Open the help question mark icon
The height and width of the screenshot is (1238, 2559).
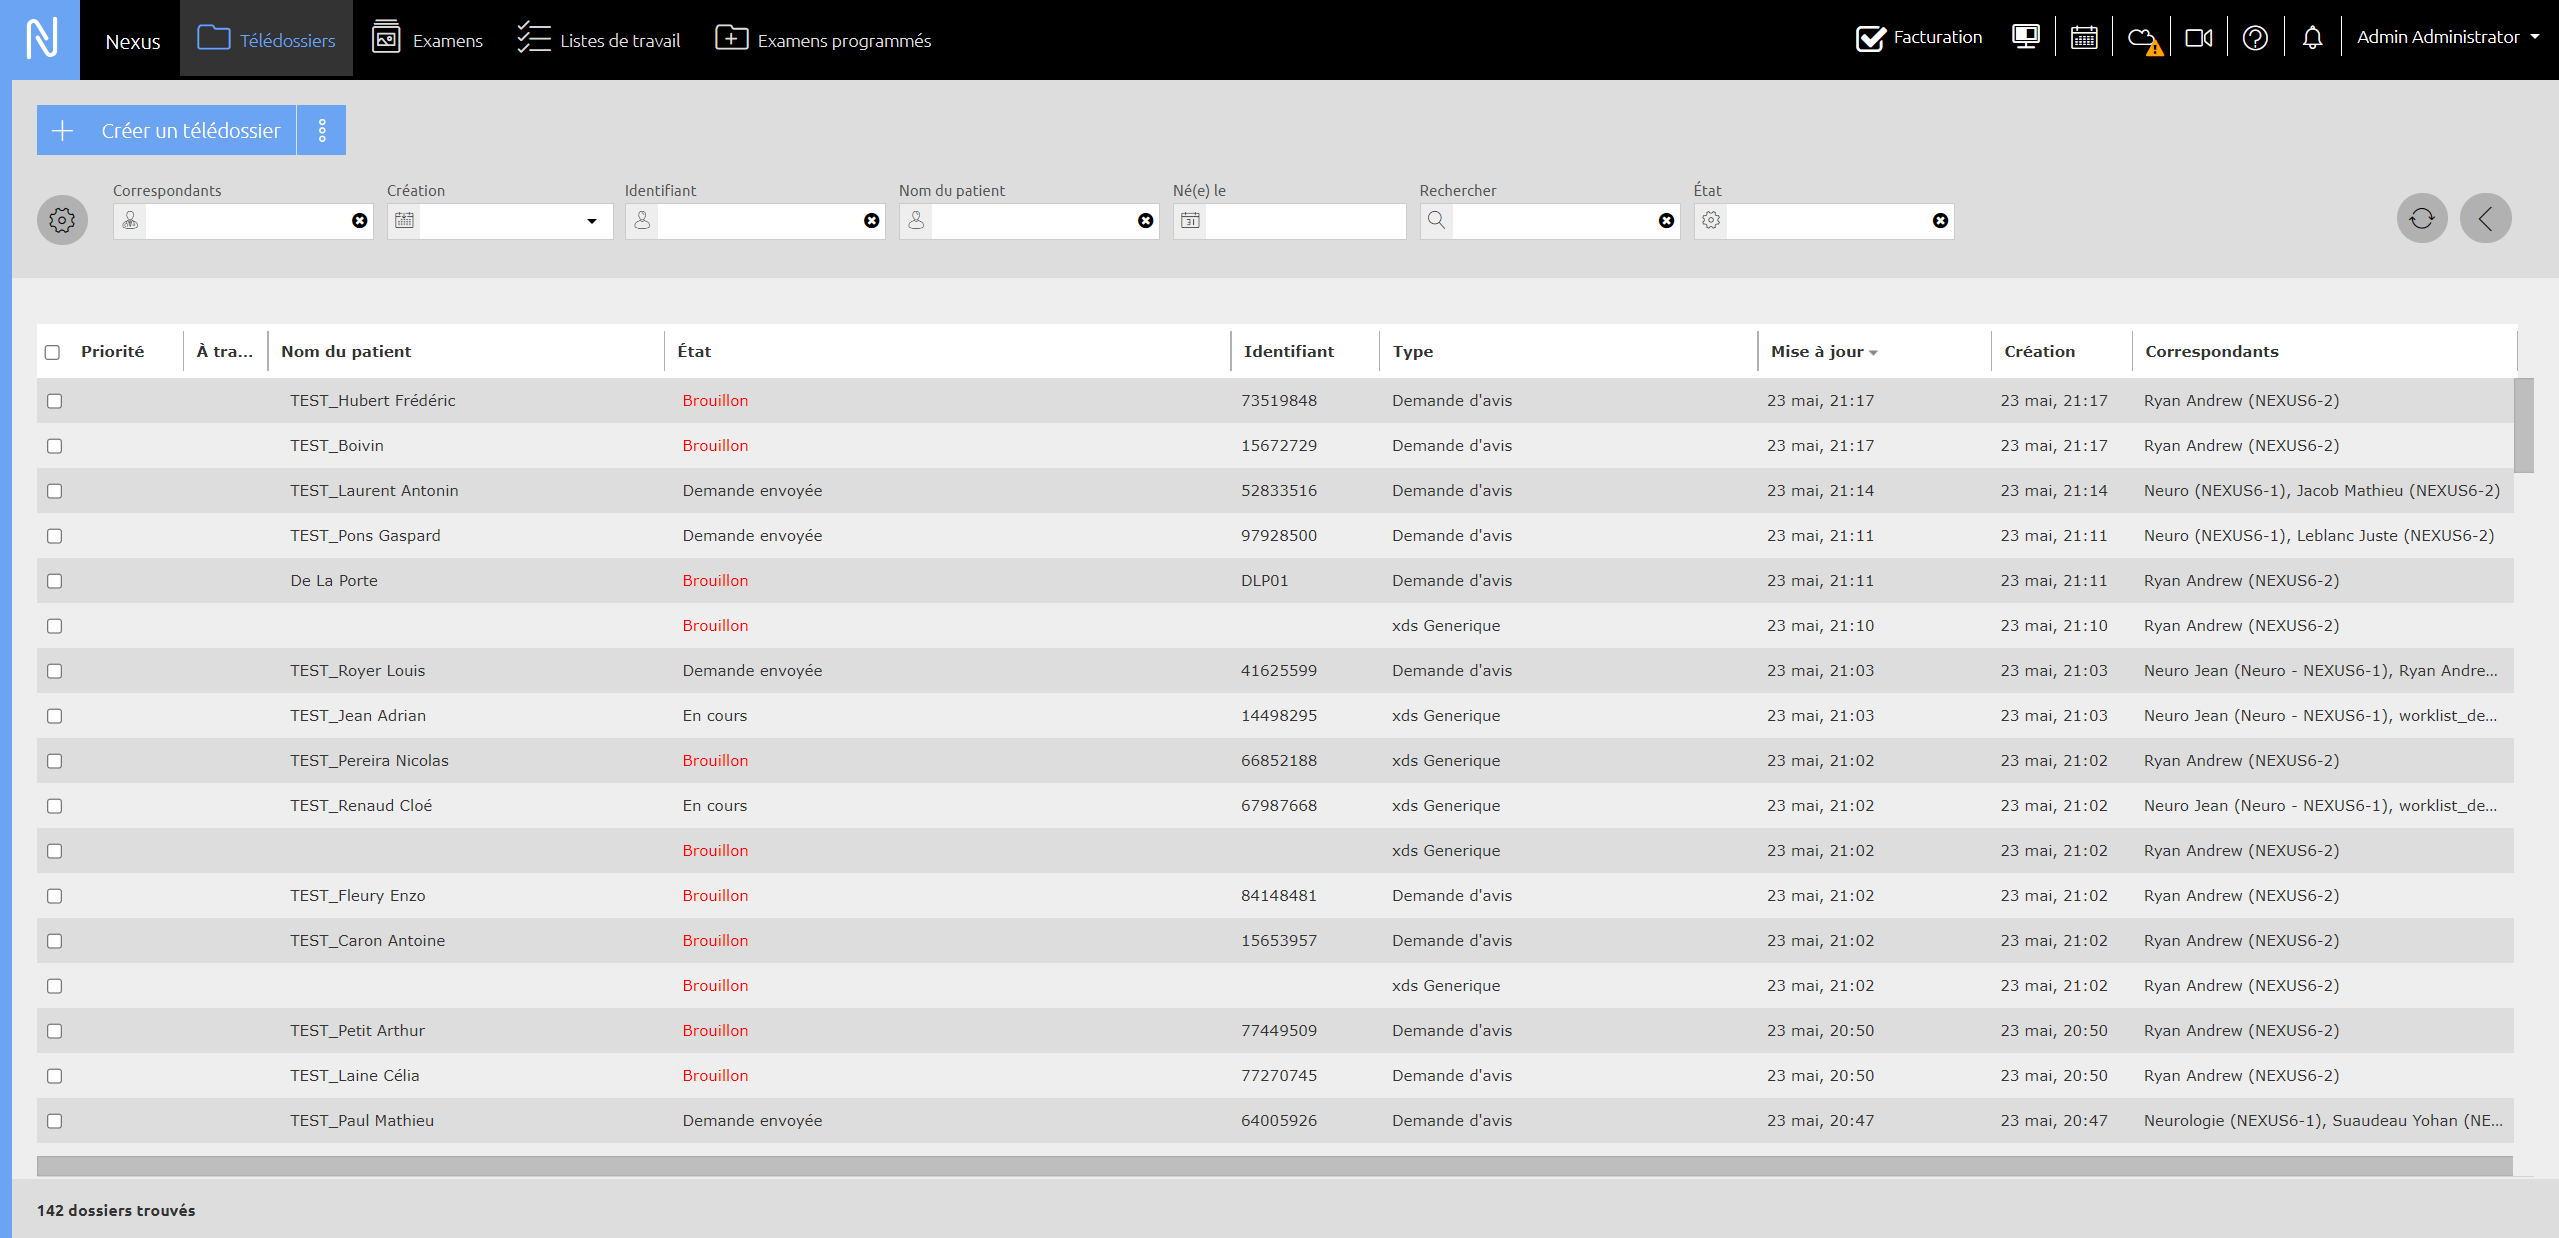2255,38
